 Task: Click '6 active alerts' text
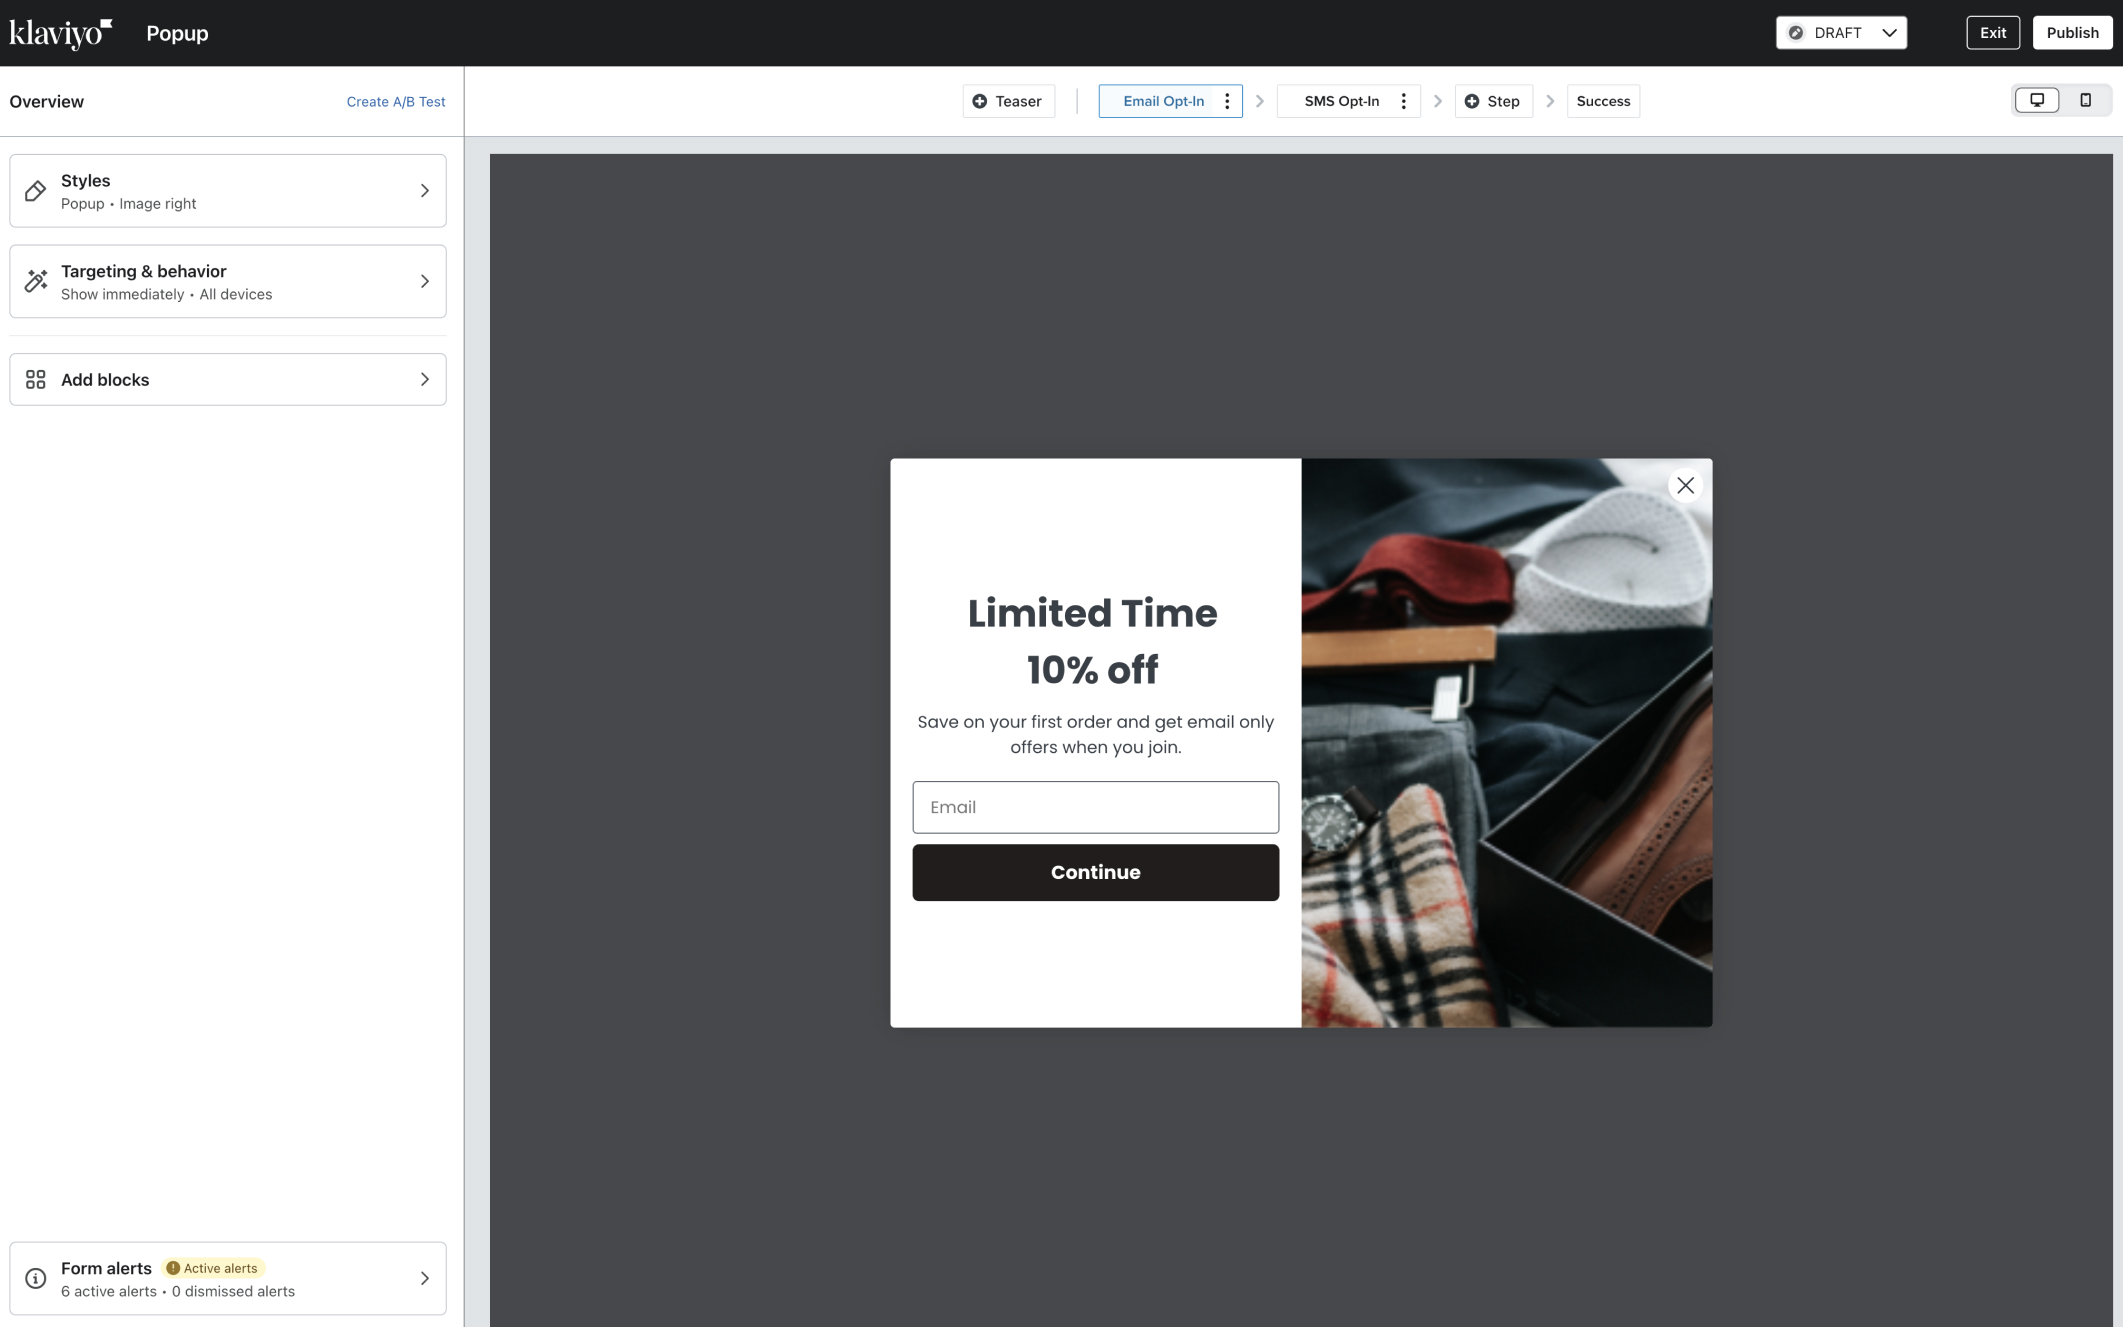pyautogui.click(x=109, y=1291)
